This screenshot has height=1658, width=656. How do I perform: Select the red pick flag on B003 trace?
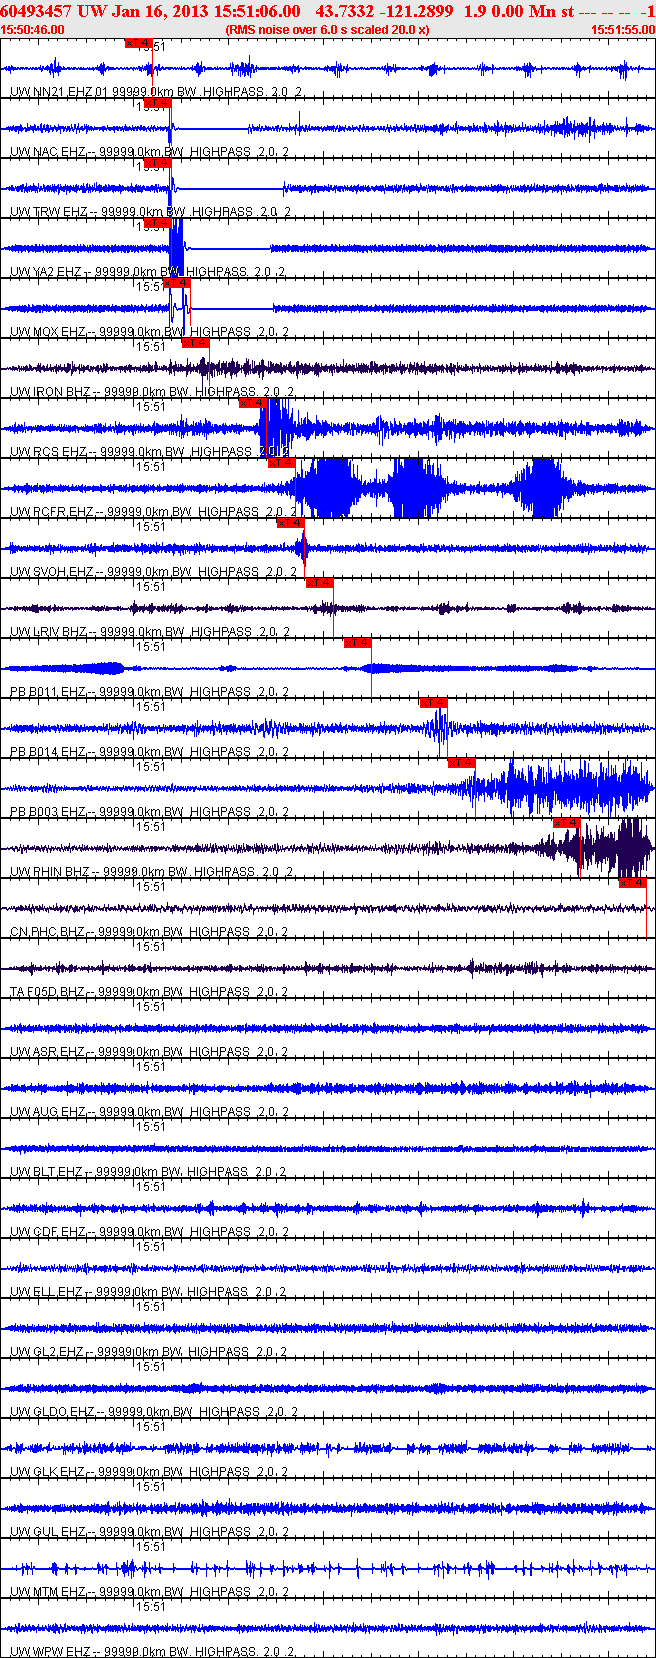coord(461,763)
